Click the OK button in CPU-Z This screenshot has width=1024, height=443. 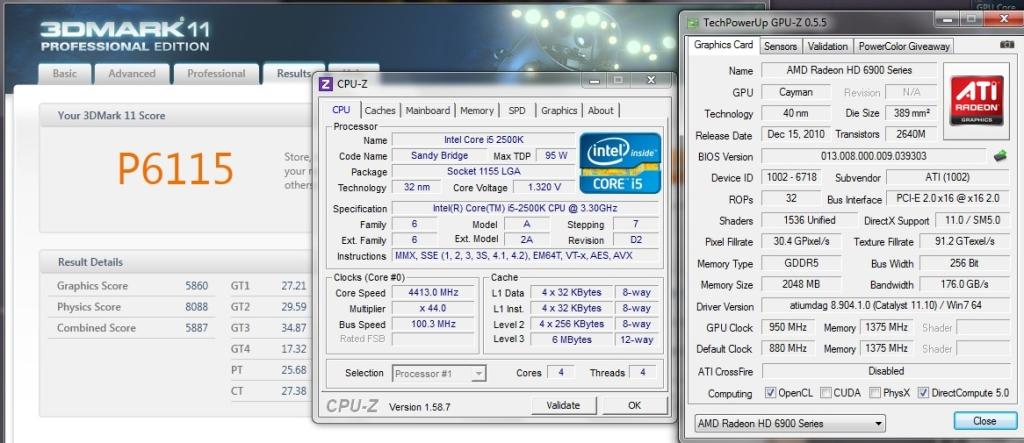pos(634,405)
